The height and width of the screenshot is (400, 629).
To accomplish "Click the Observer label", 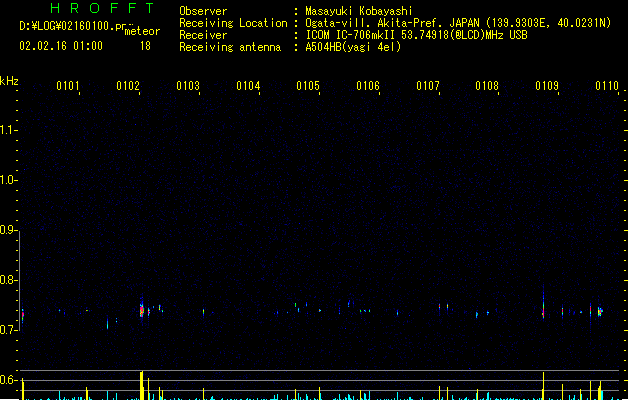I will point(203,11).
